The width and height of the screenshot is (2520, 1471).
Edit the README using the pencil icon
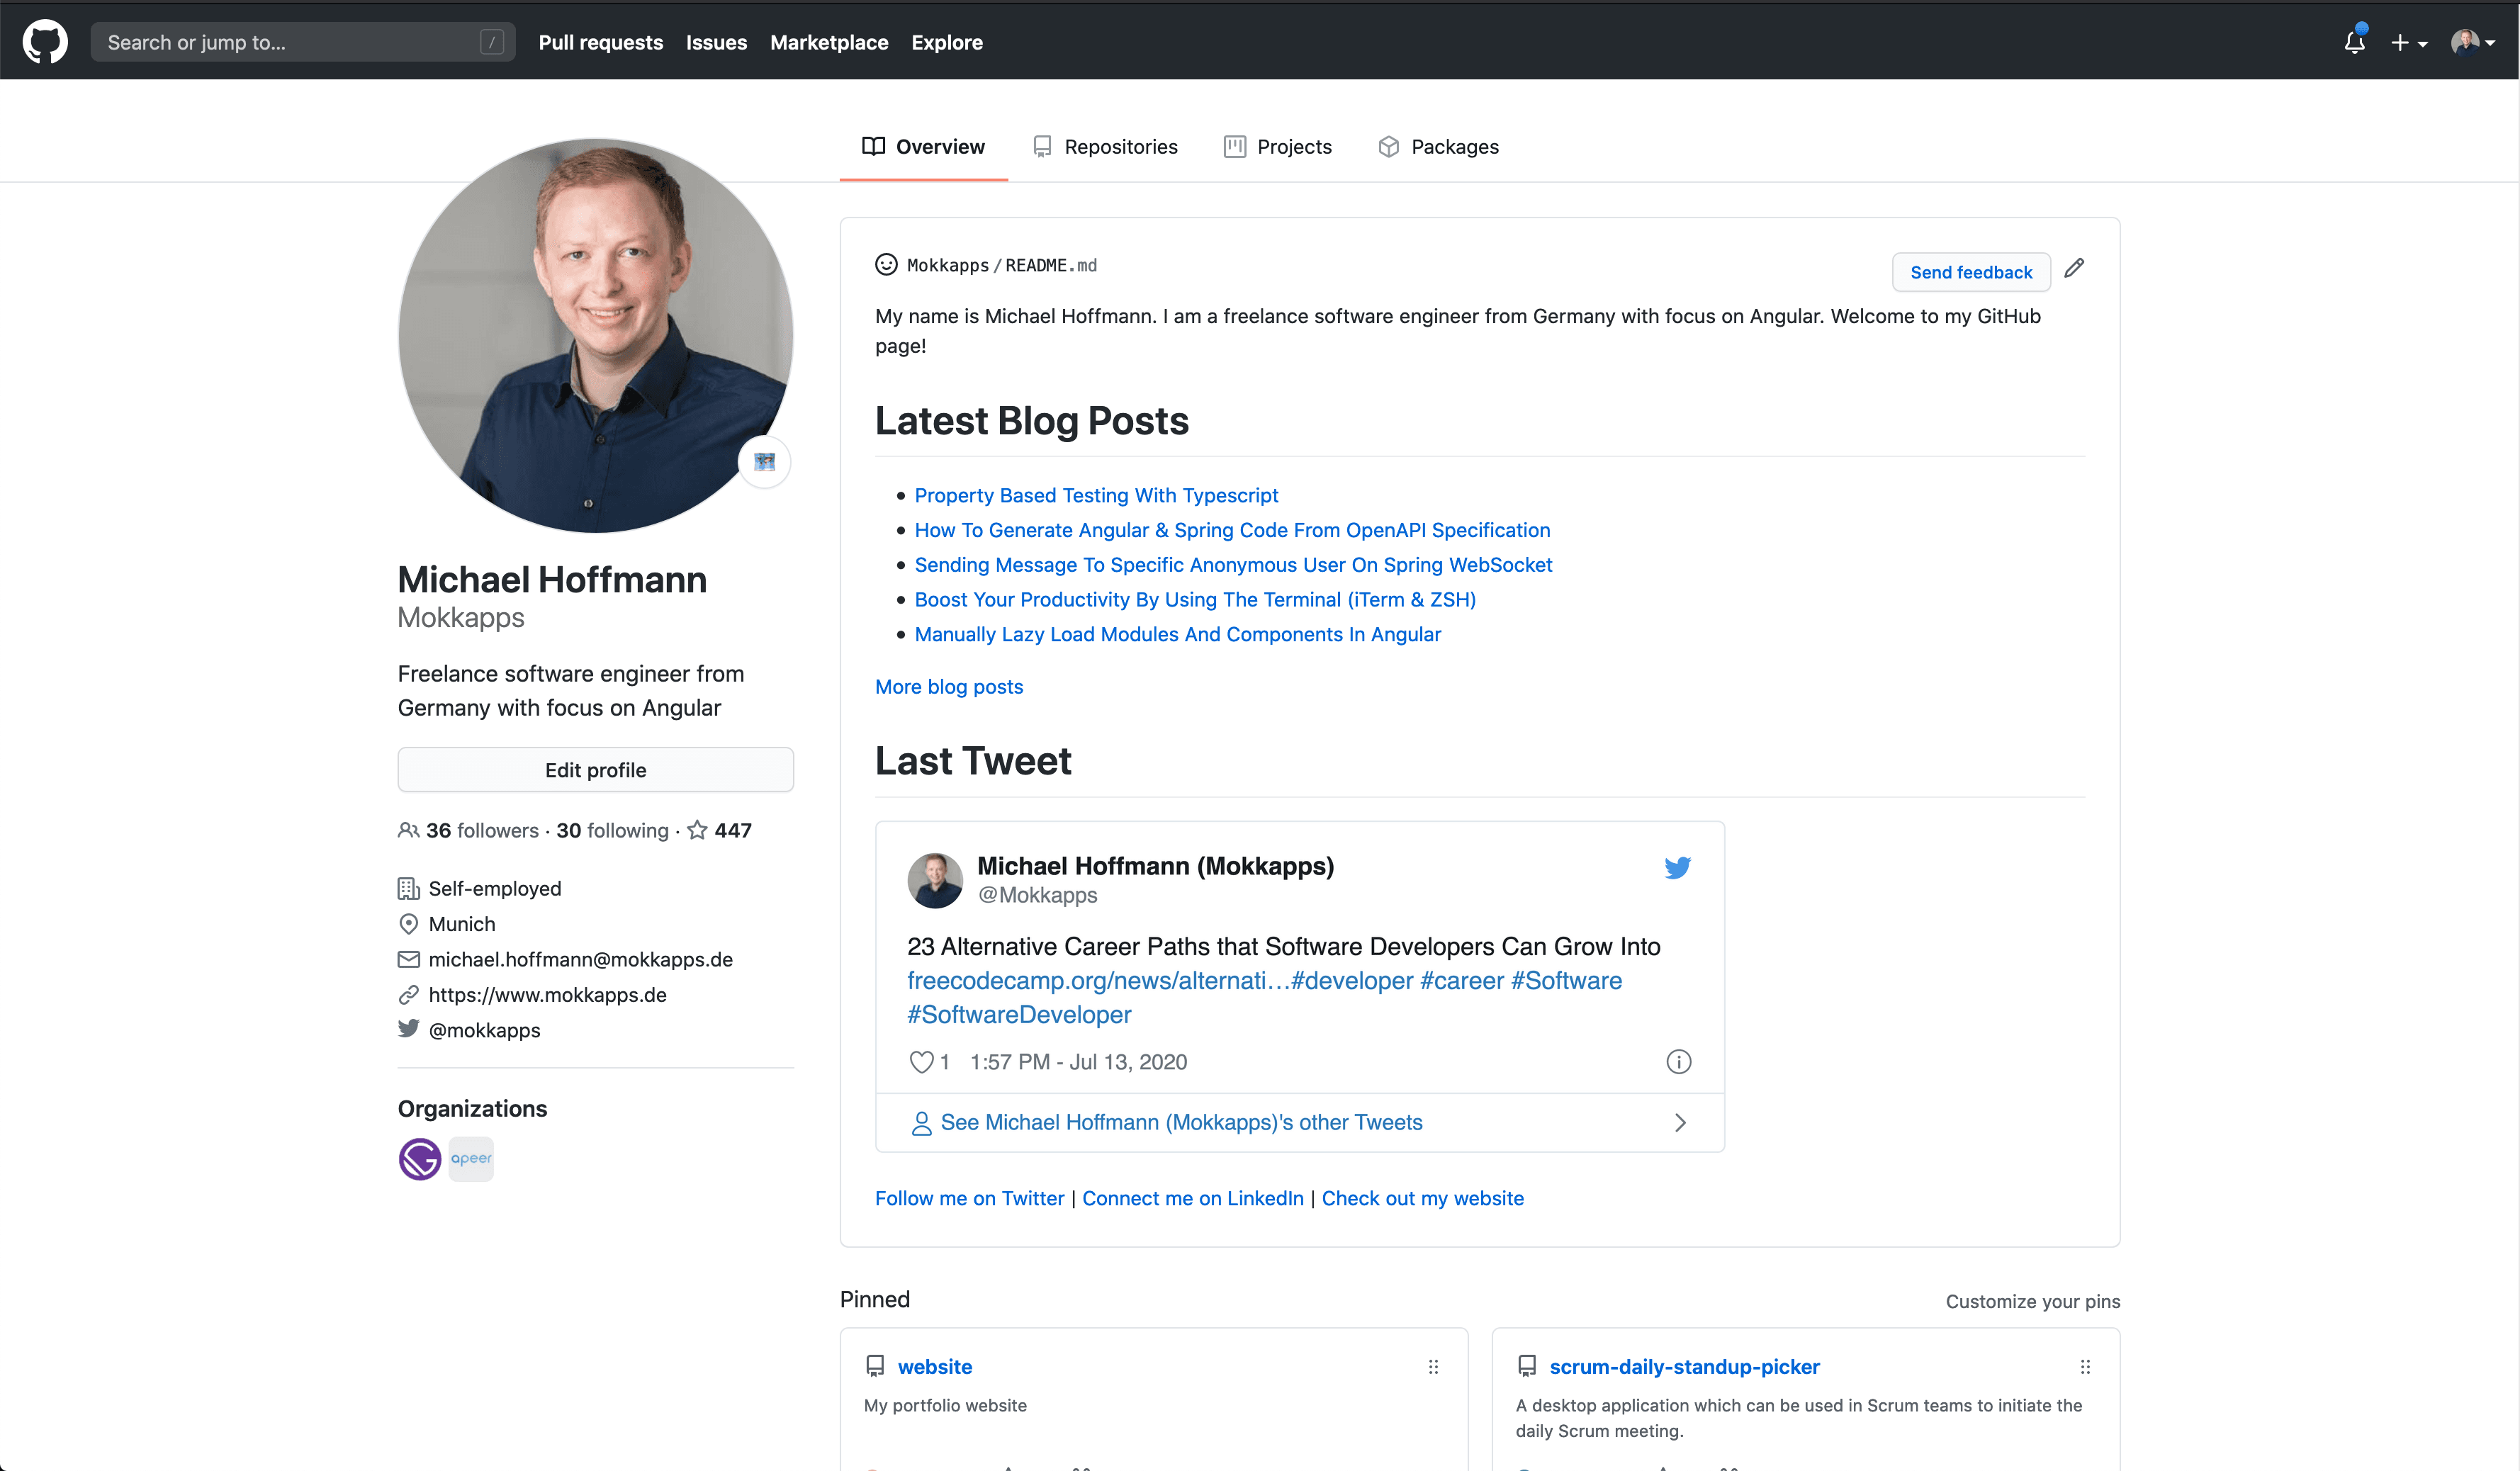(2075, 268)
